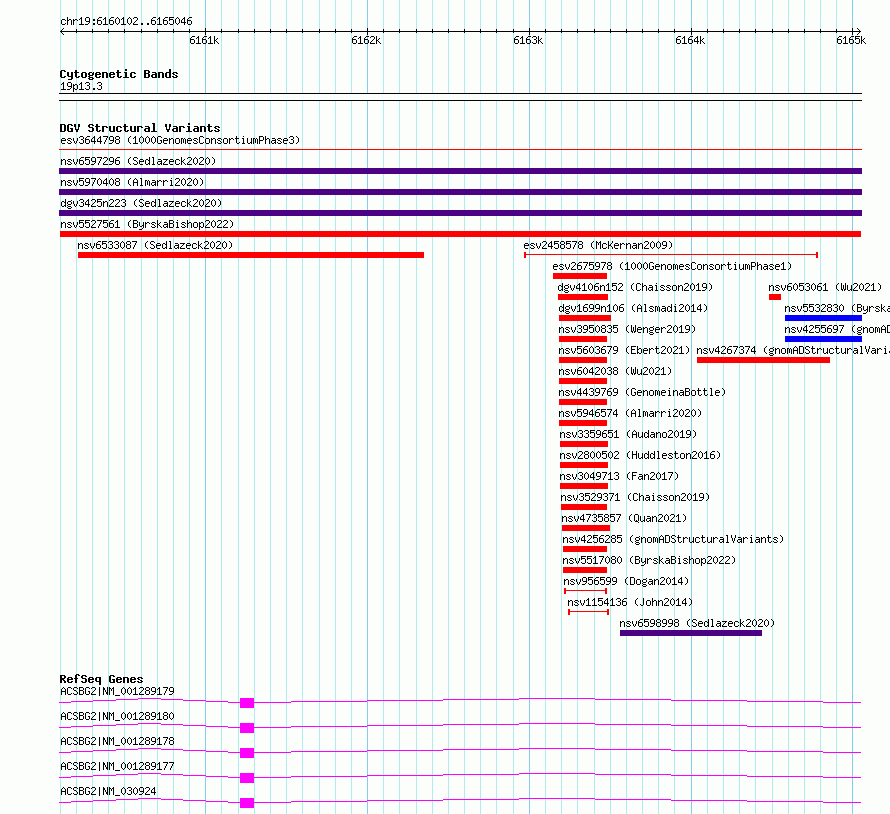Select the thin red esv3644798 variant line

click(460, 150)
